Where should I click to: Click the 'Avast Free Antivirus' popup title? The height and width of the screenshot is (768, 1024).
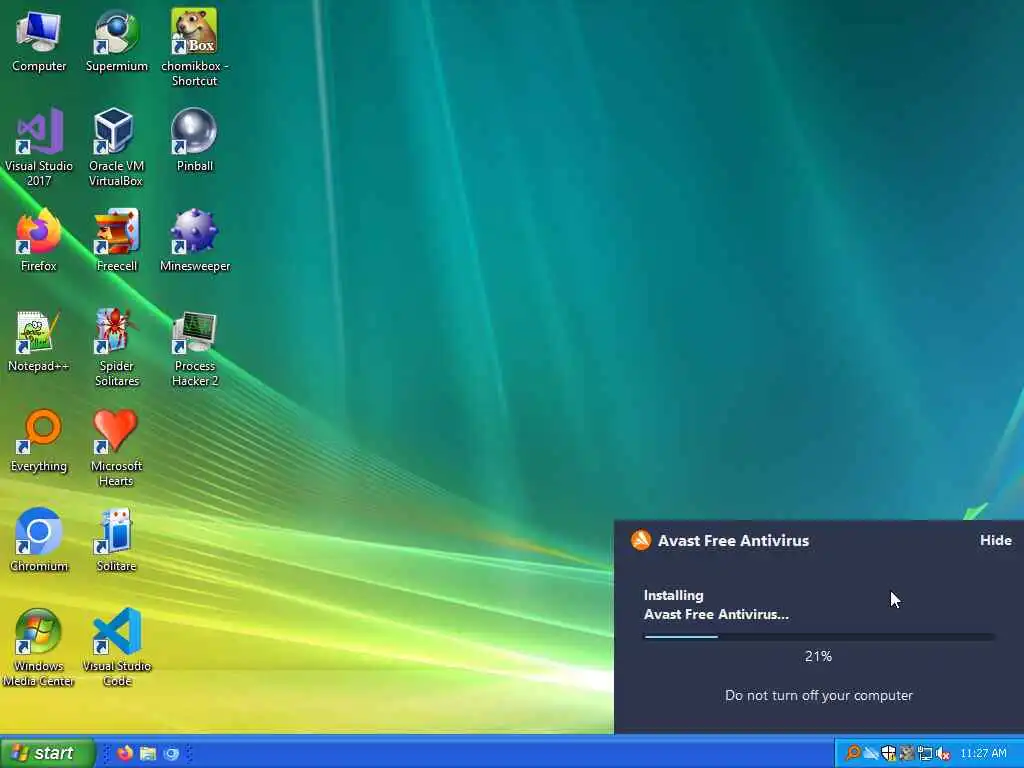[x=733, y=541]
